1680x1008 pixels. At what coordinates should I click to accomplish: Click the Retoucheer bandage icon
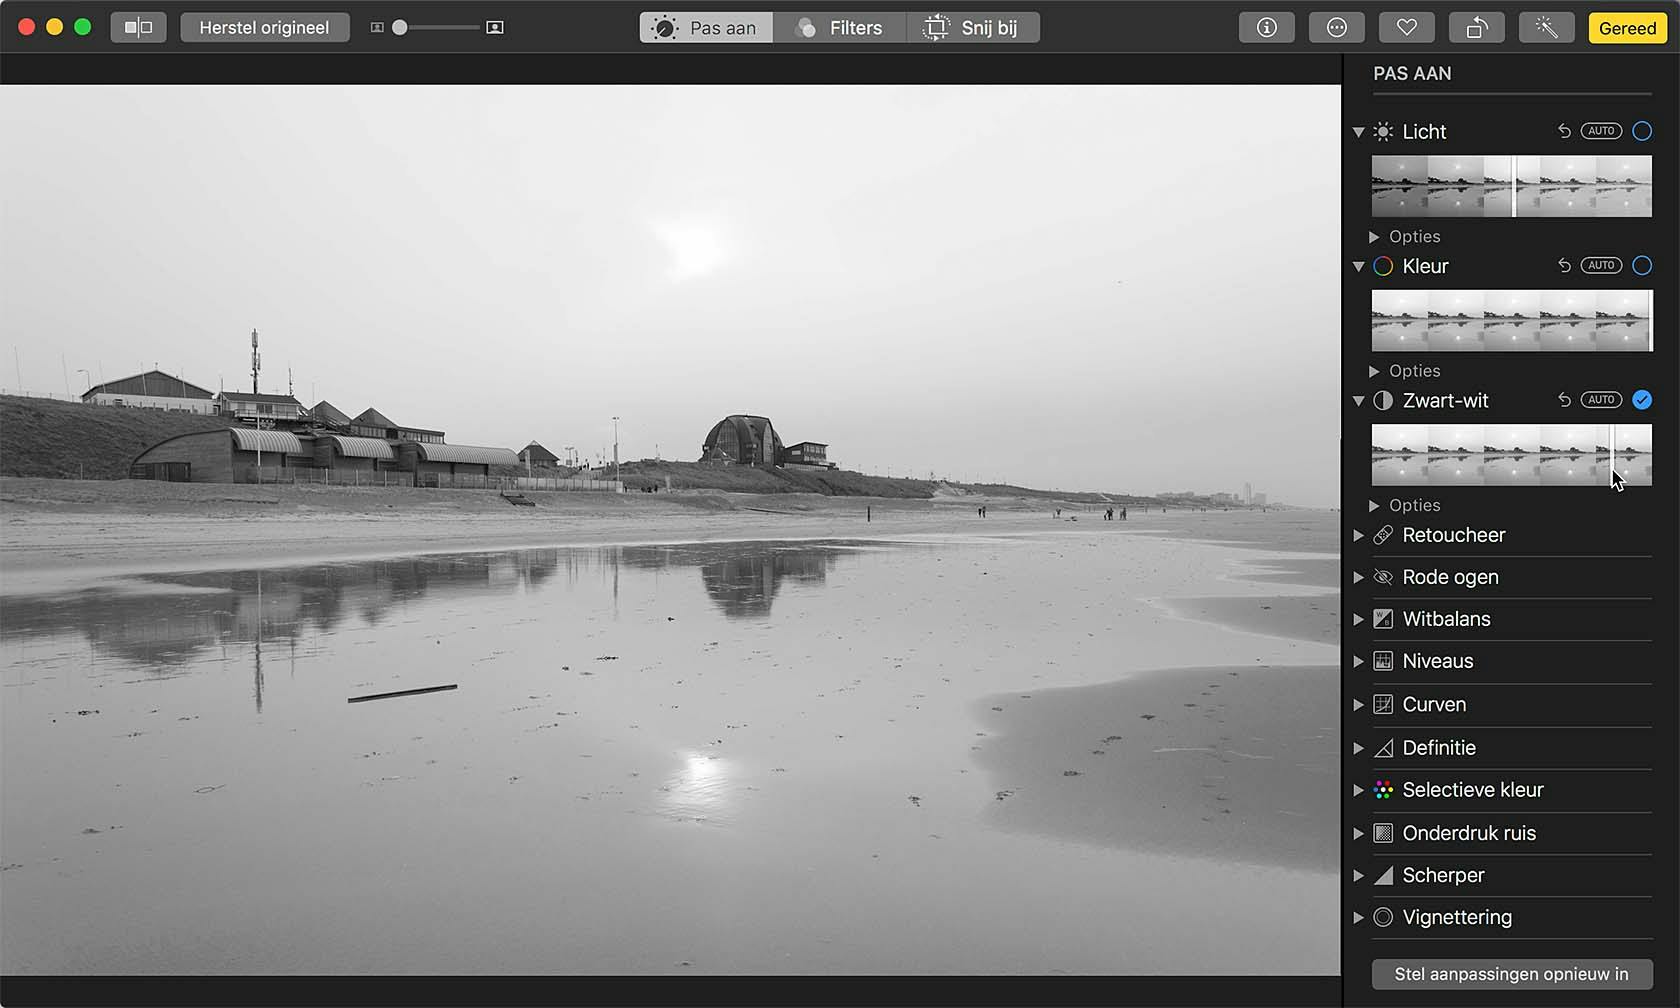pyautogui.click(x=1383, y=535)
